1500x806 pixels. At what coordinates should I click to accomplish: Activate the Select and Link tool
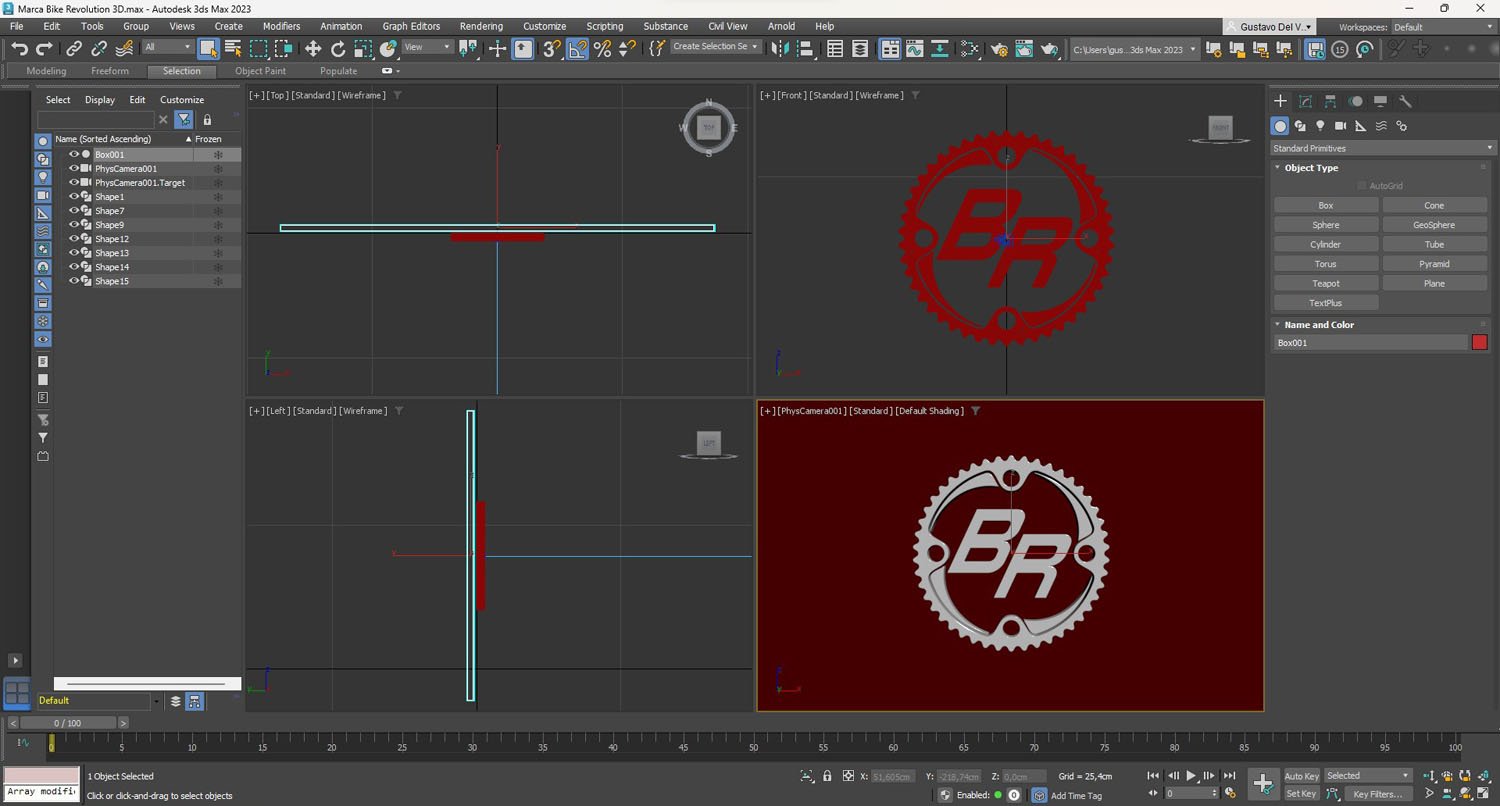74,48
